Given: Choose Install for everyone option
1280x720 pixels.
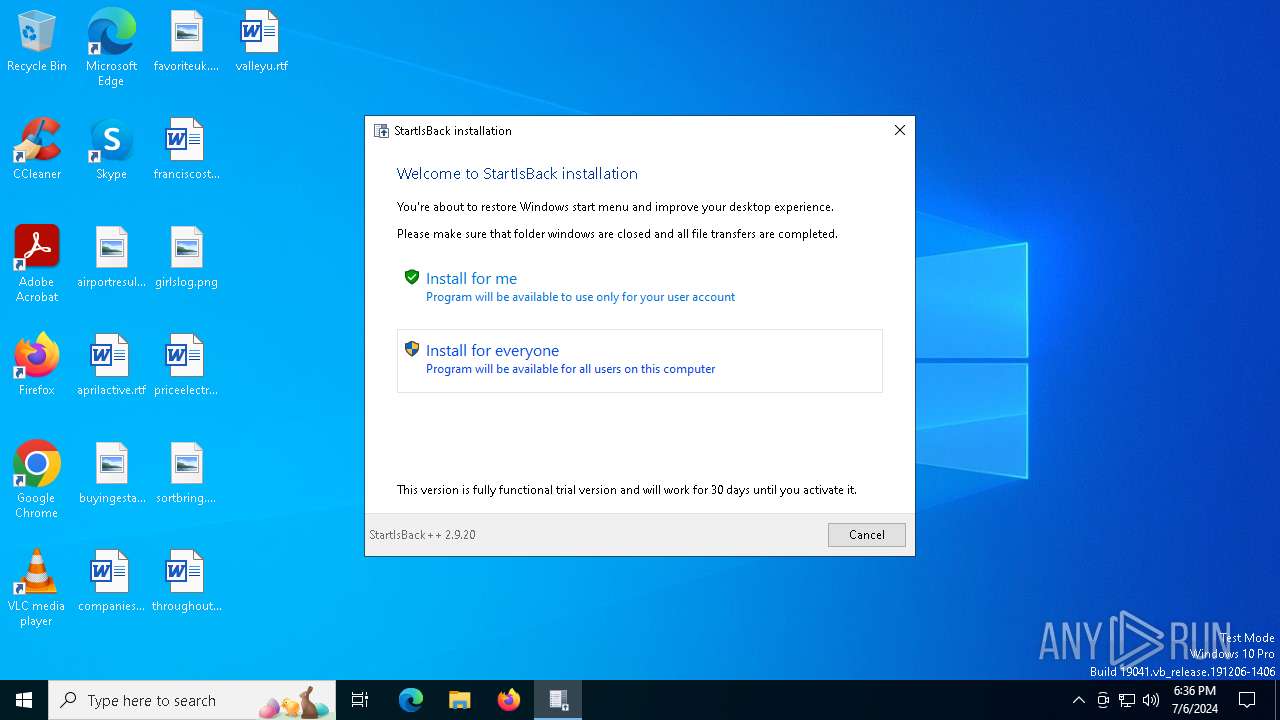Looking at the screenshot, I should pyautogui.click(x=640, y=360).
